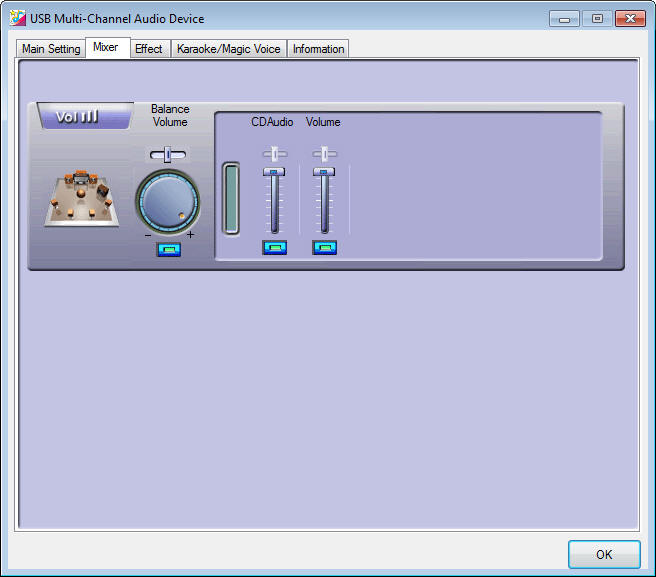
Task: Toggle the CDAudio mute button
Action: coord(274,247)
